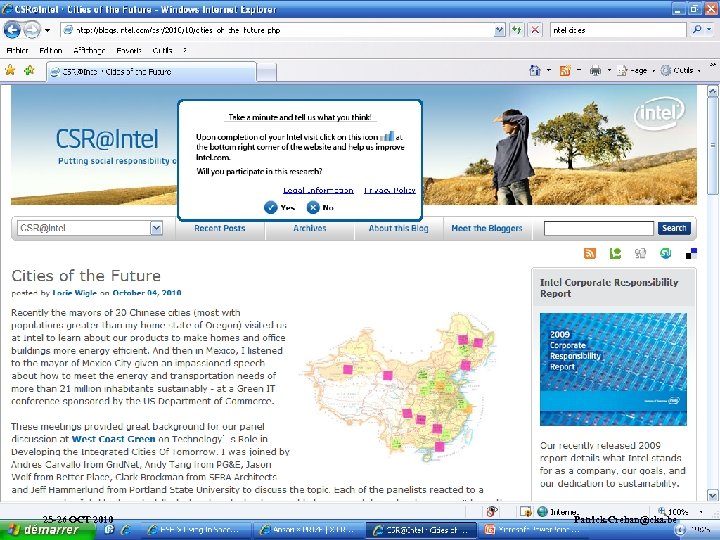Click the orange RSS feed icon
The image size is (720, 540).
click(590, 253)
